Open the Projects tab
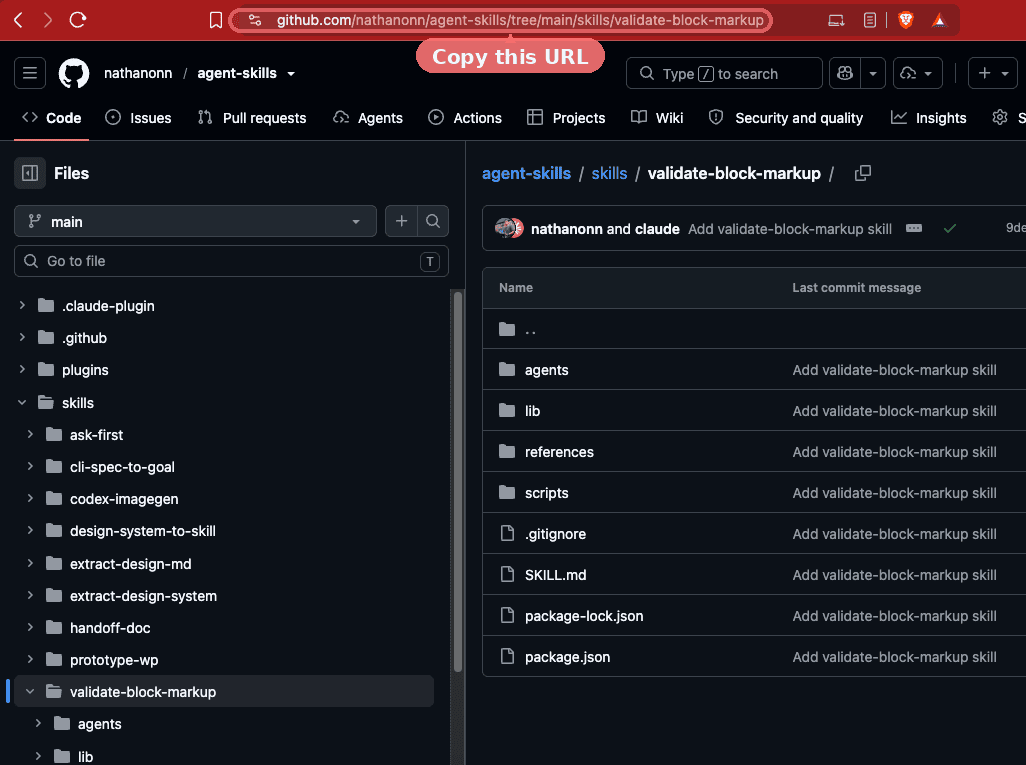 (566, 118)
